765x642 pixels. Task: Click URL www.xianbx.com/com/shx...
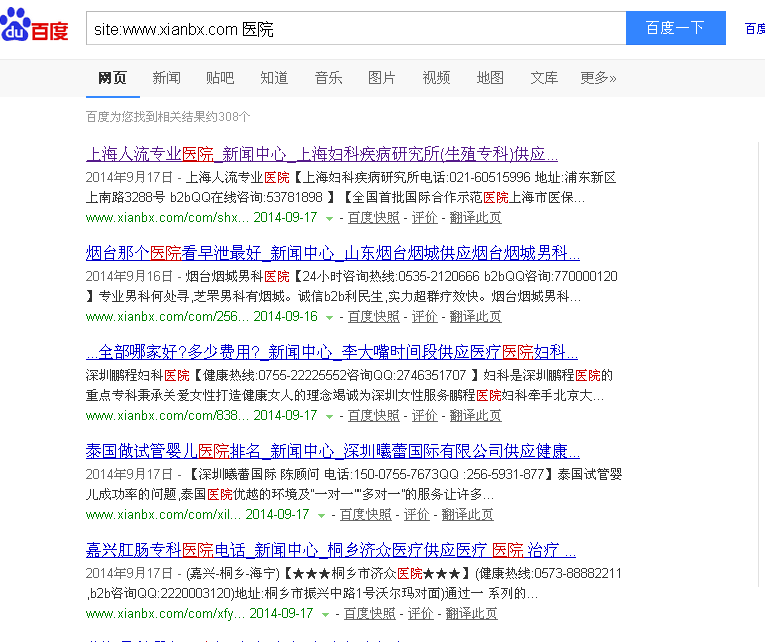point(167,218)
